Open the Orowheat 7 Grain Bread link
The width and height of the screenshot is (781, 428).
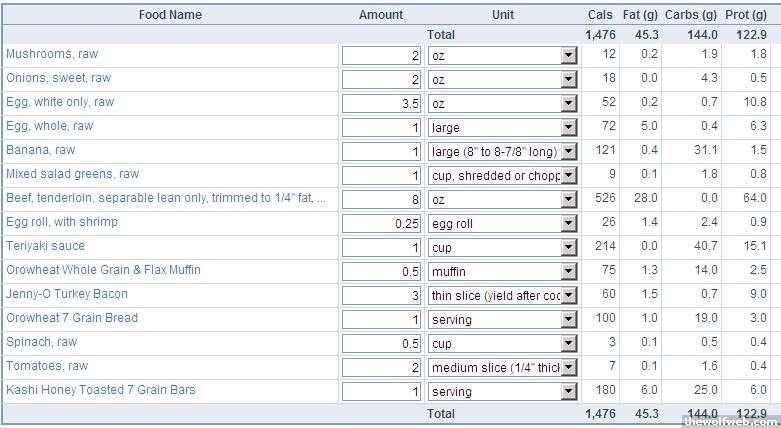coord(72,318)
